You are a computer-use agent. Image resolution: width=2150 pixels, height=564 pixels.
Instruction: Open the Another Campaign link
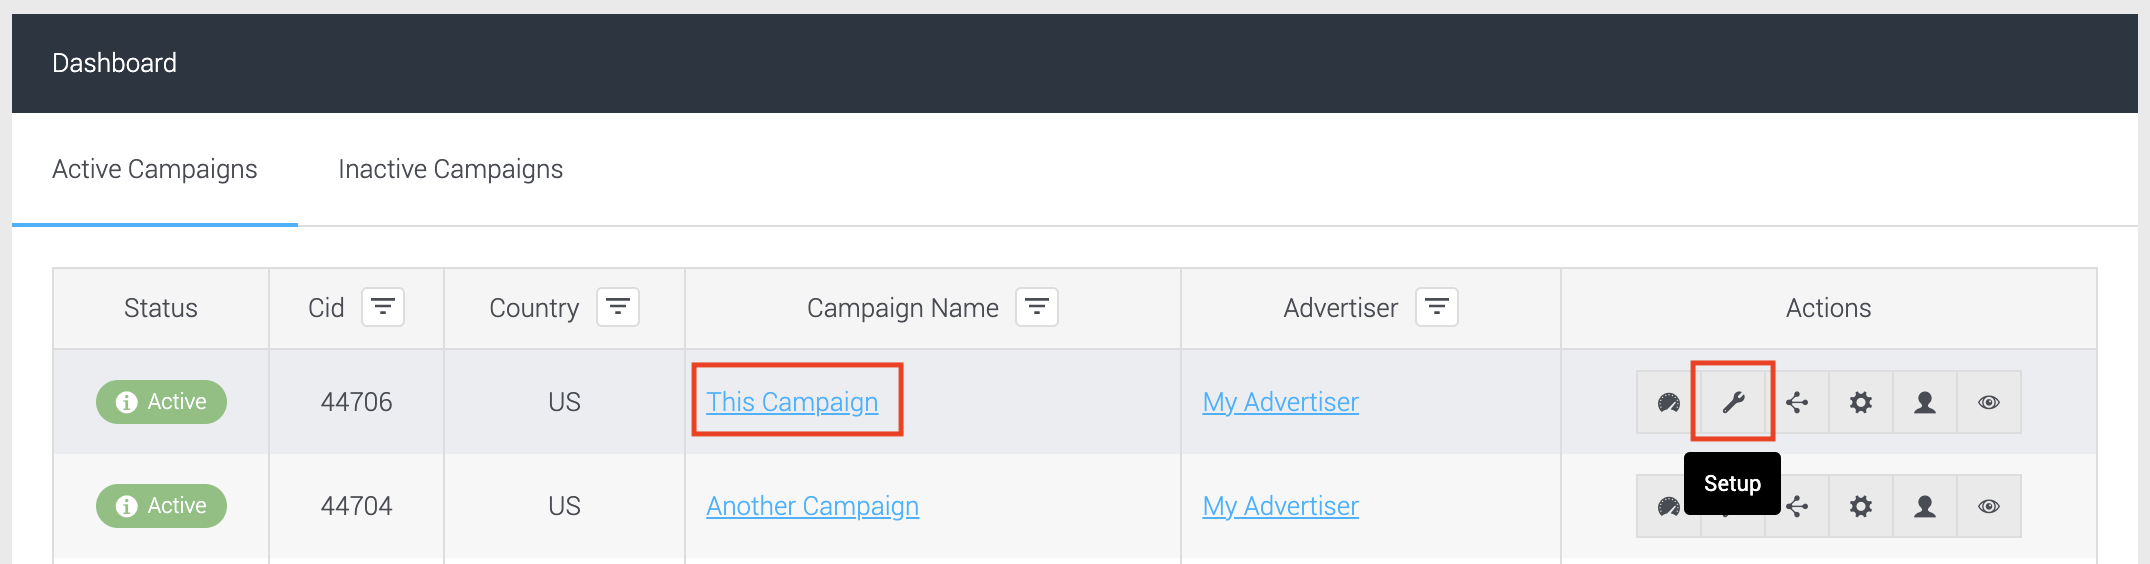pyautogui.click(x=812, y=506)
